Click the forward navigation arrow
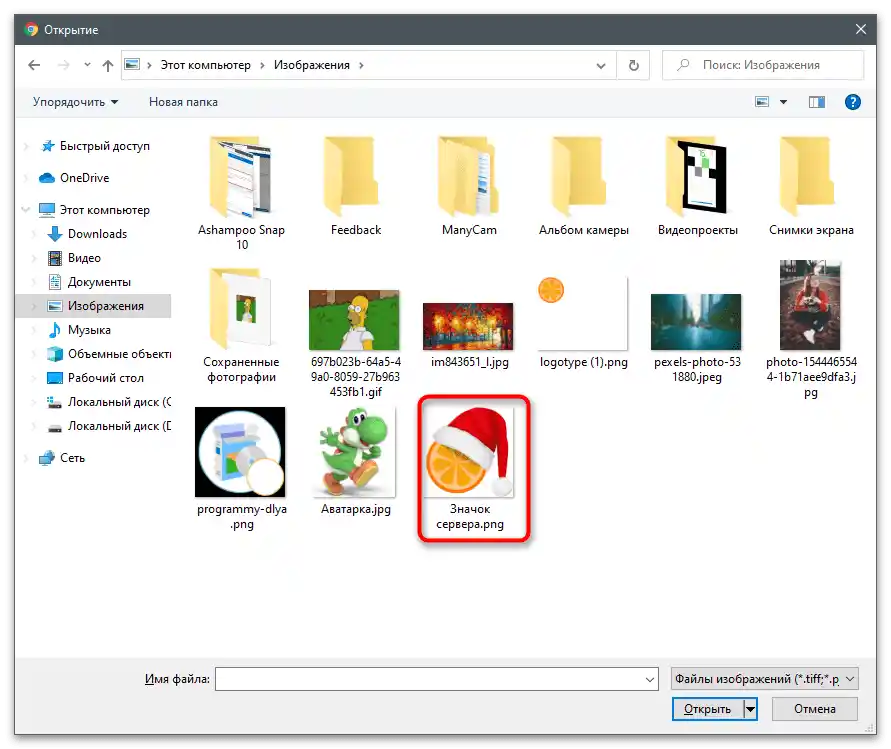This screenshot has height=749, width=891. [64, 65]
